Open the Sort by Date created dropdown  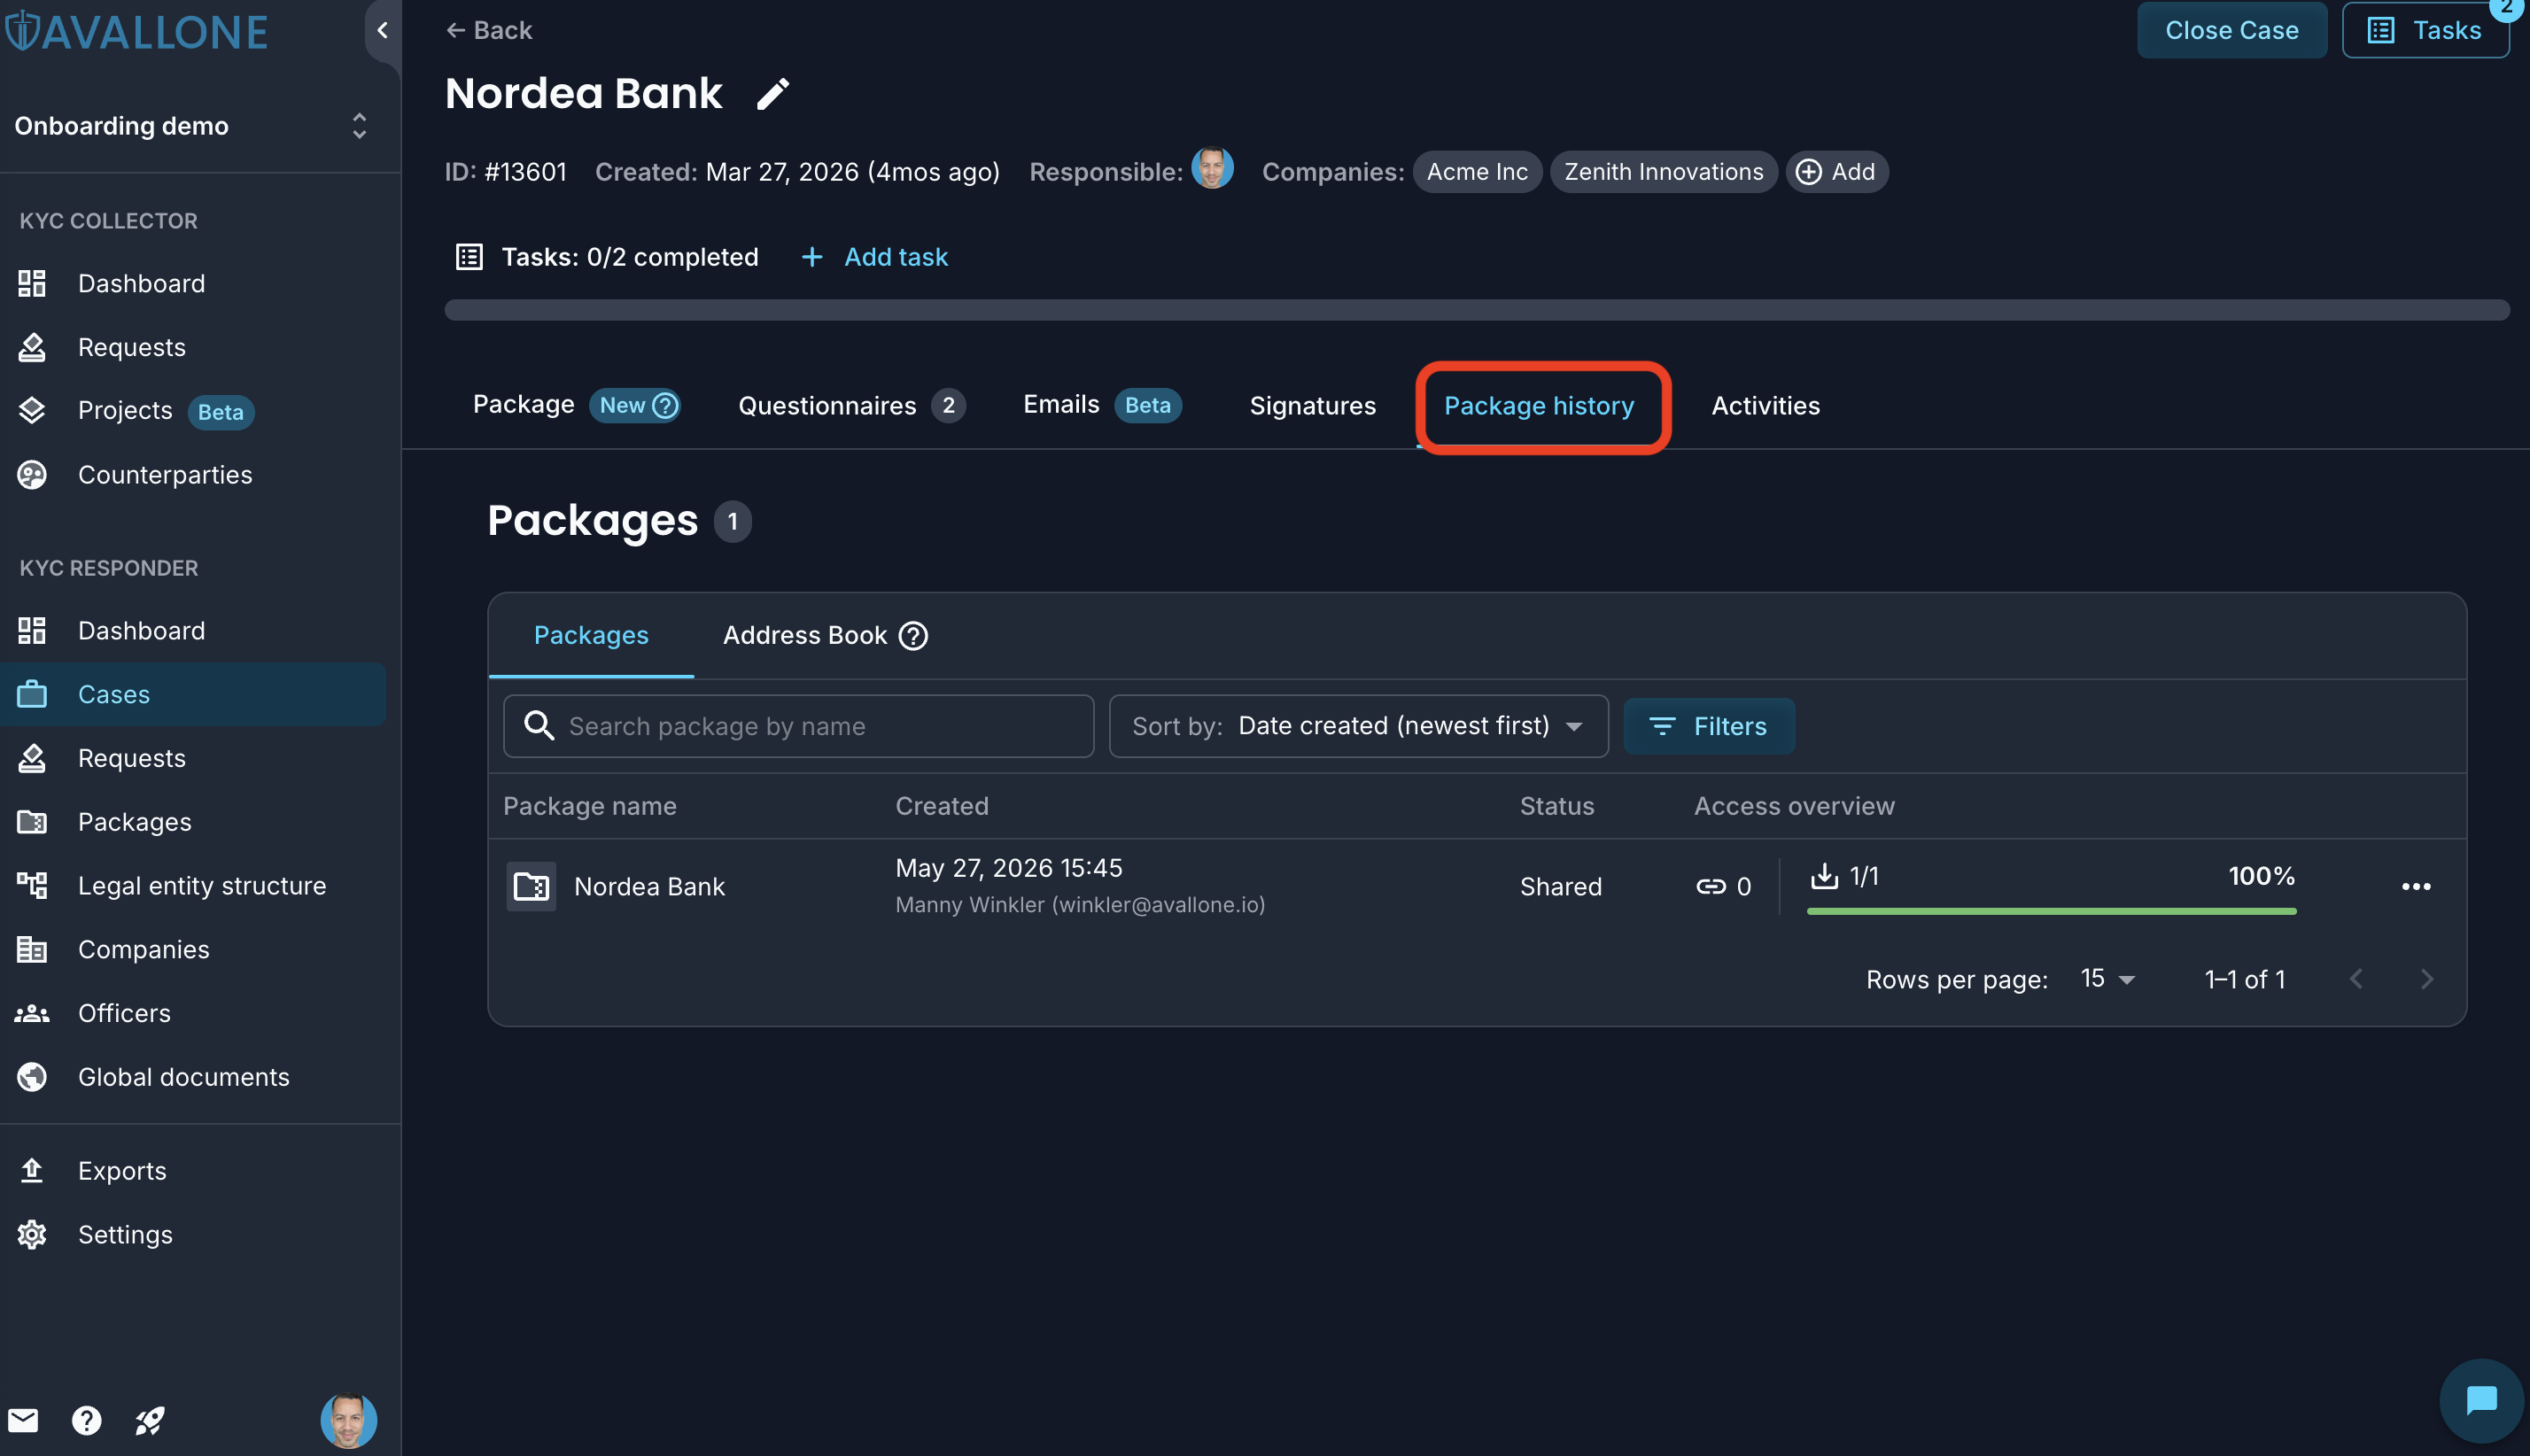(x=1358, y=726)
